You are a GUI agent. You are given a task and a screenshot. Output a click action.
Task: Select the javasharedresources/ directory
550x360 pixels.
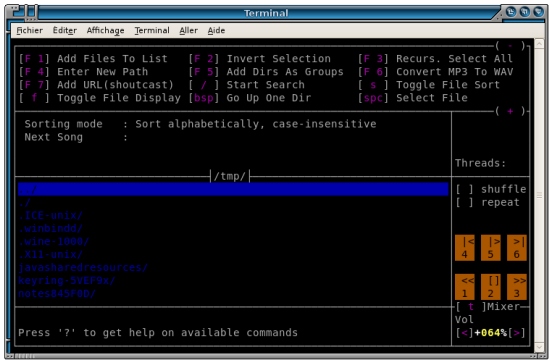(x=83, y=267)
